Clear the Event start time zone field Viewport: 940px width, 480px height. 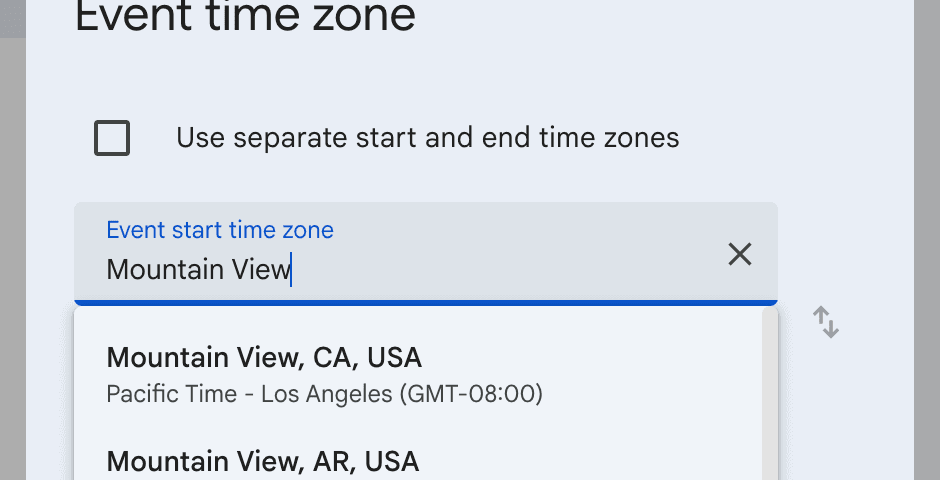coord(739,254)
